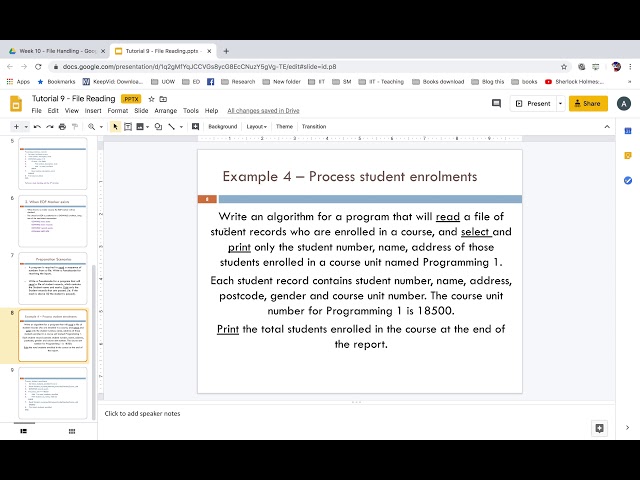Expand side panel with the arrow
Screen dimensions: 640x480
tap(627, 428)
